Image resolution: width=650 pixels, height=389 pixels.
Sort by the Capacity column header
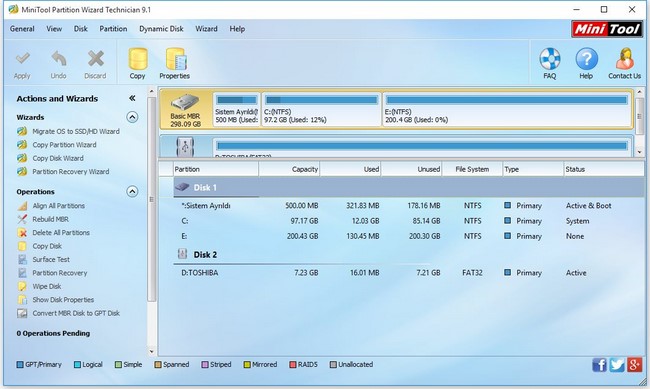point(289,169)
